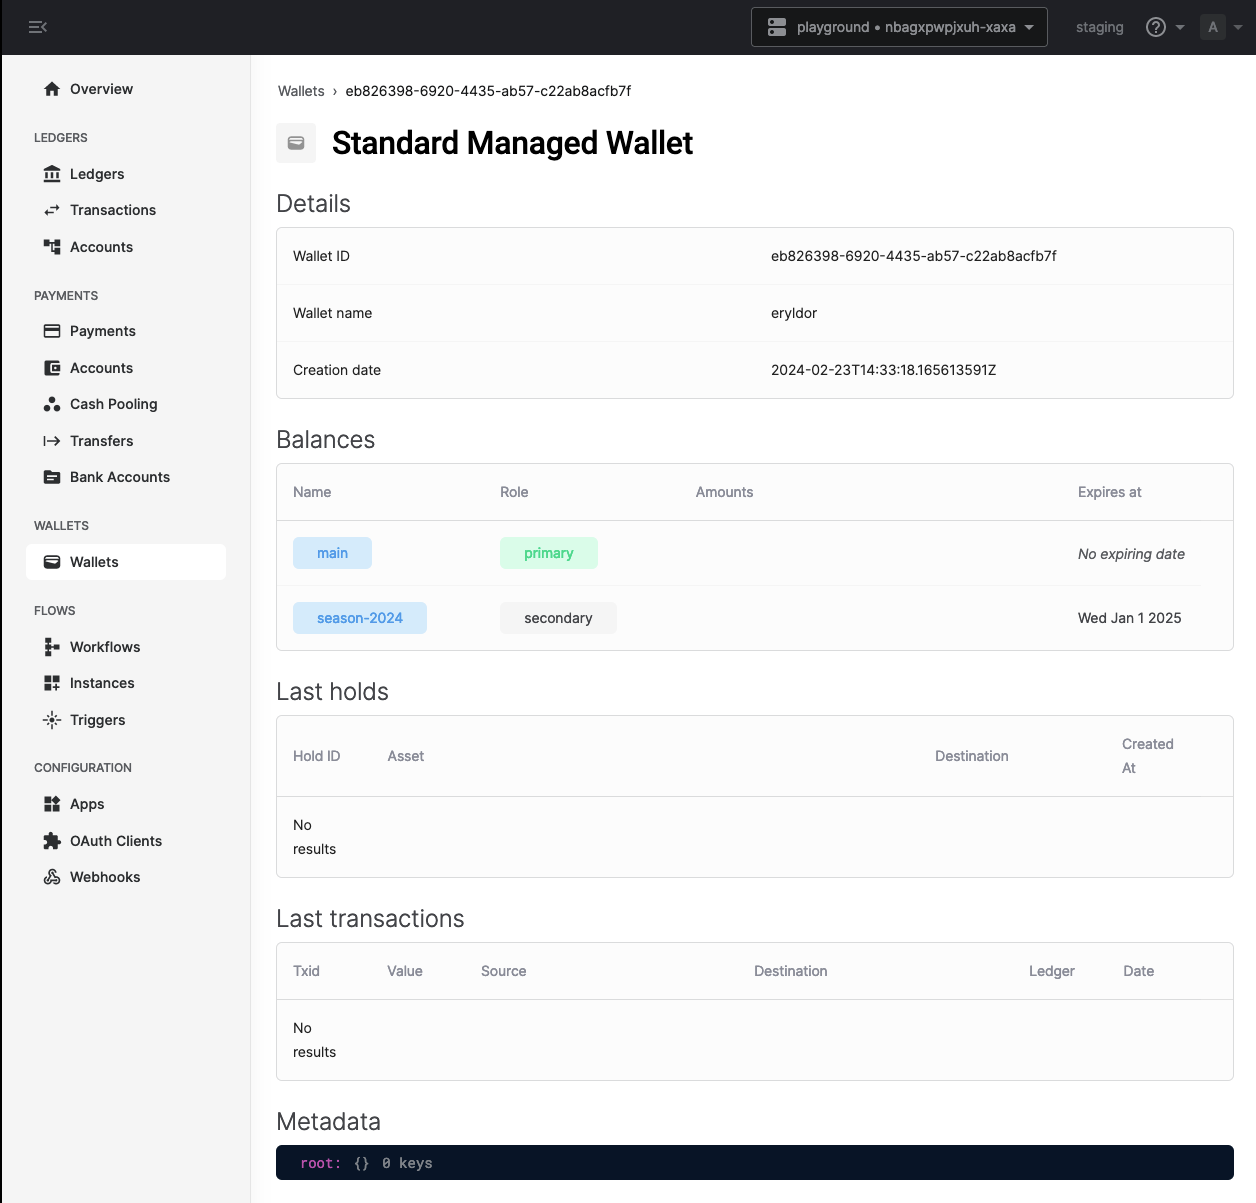The image size is (1256, 1203).
Task: Open the playground stack selector dropdown
Action: coord(899,27)
